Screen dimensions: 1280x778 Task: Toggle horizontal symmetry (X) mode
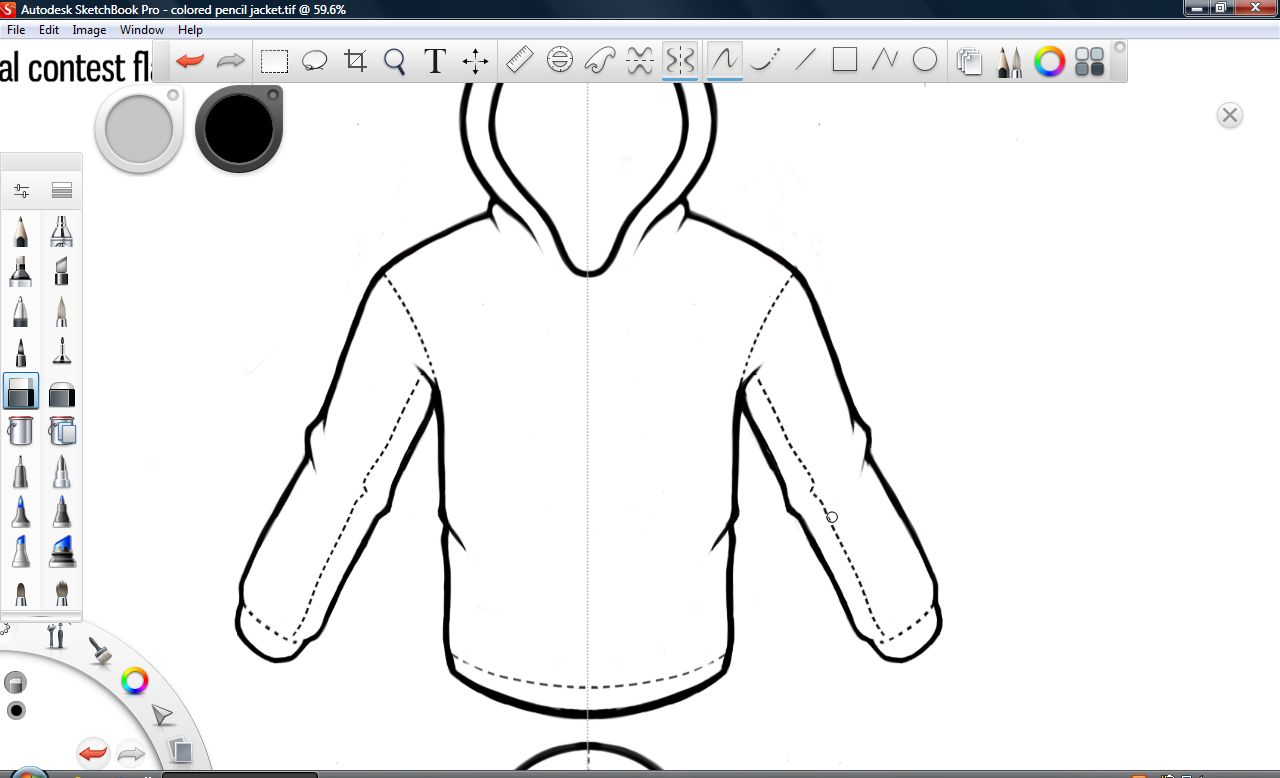pyautogui.click(x=640, y=61)
